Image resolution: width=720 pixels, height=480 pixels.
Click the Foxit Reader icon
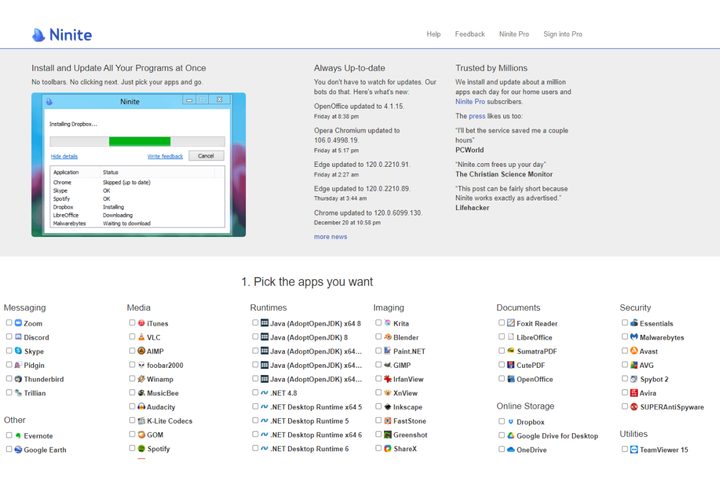510,324
